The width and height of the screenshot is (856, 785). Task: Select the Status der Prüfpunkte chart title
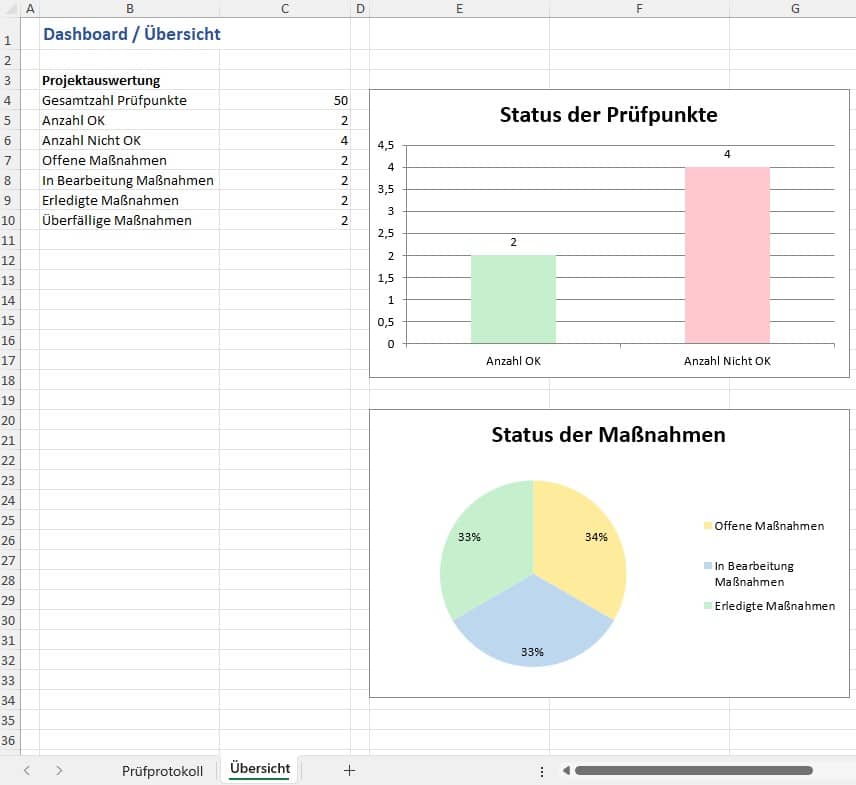tap(608, 114)
